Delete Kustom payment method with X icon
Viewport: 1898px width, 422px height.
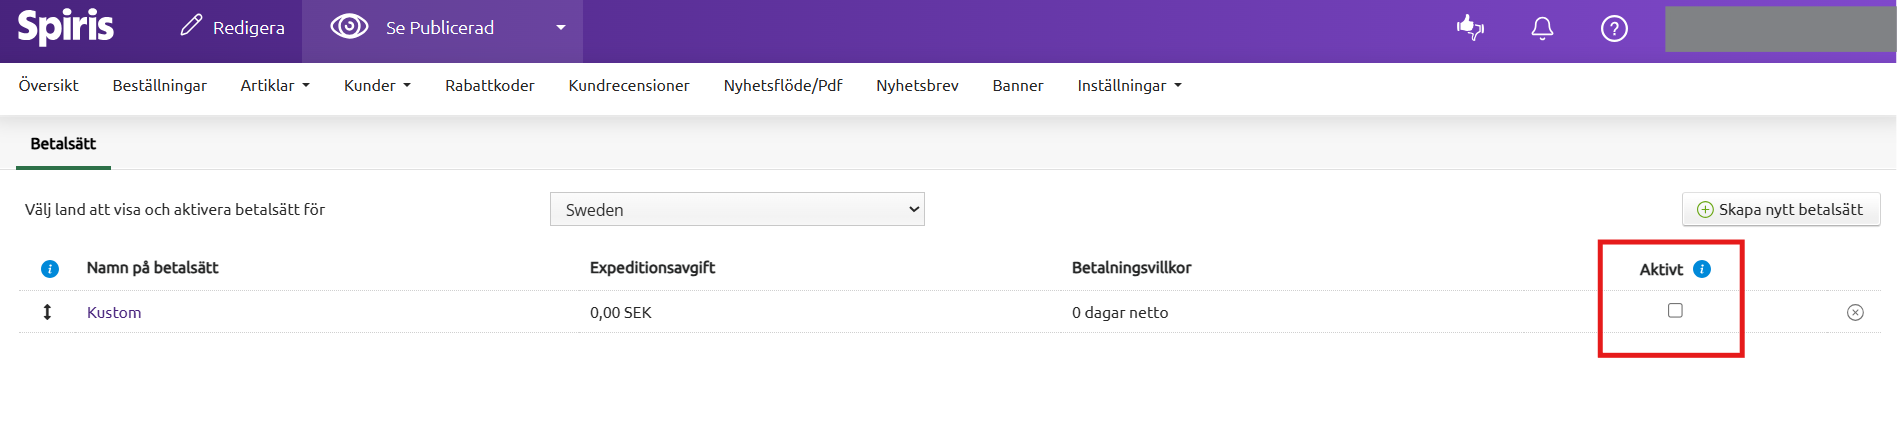tap(1855, 312)
